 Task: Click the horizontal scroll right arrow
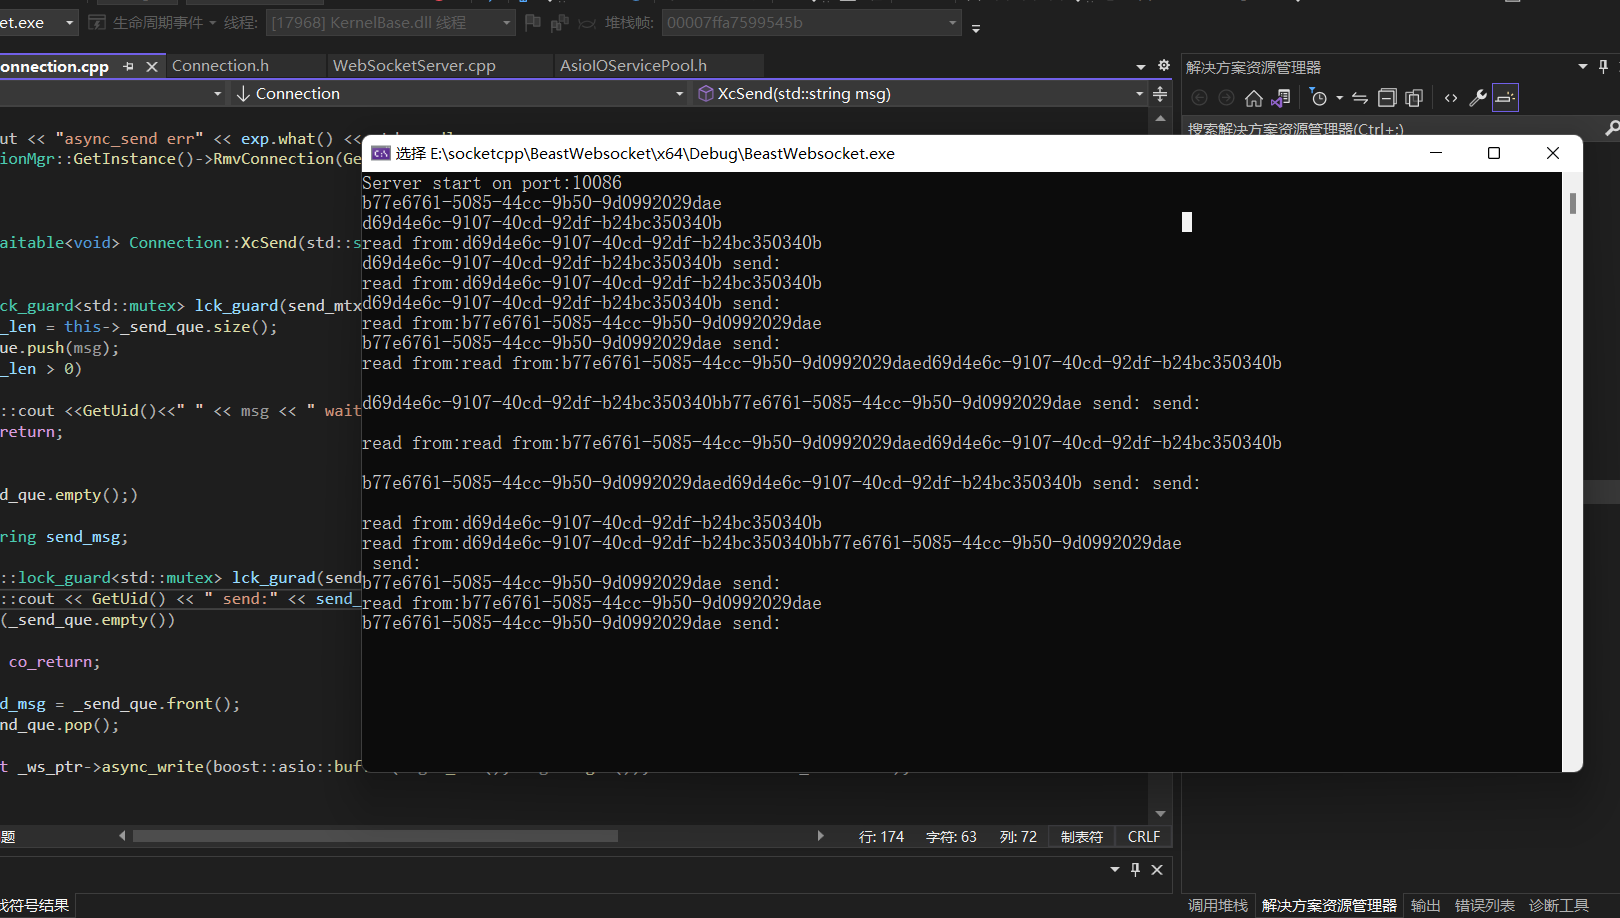tap(820, 836)
